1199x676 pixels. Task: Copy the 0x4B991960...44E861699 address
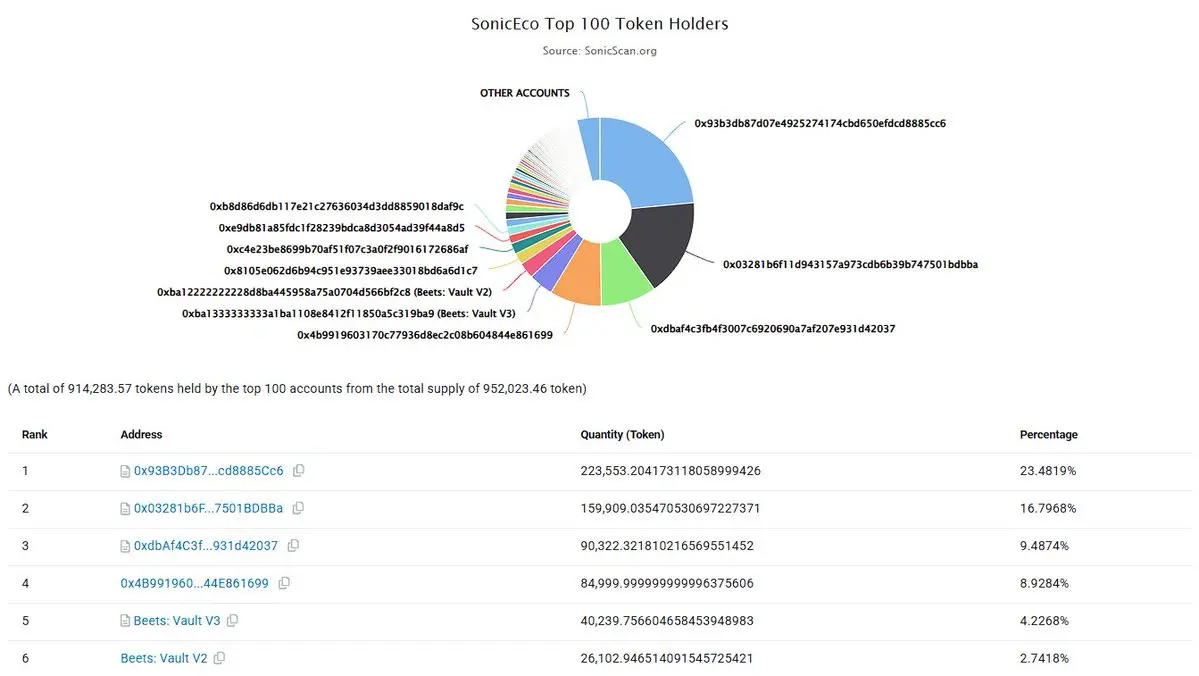(x=284, y=583)
